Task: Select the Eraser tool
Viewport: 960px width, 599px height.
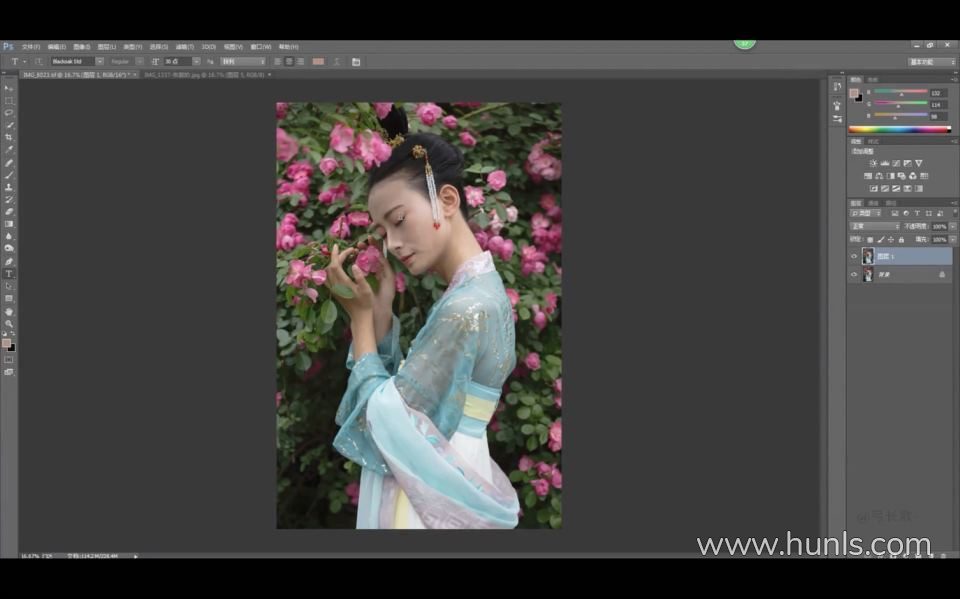Action: point(9,212)
